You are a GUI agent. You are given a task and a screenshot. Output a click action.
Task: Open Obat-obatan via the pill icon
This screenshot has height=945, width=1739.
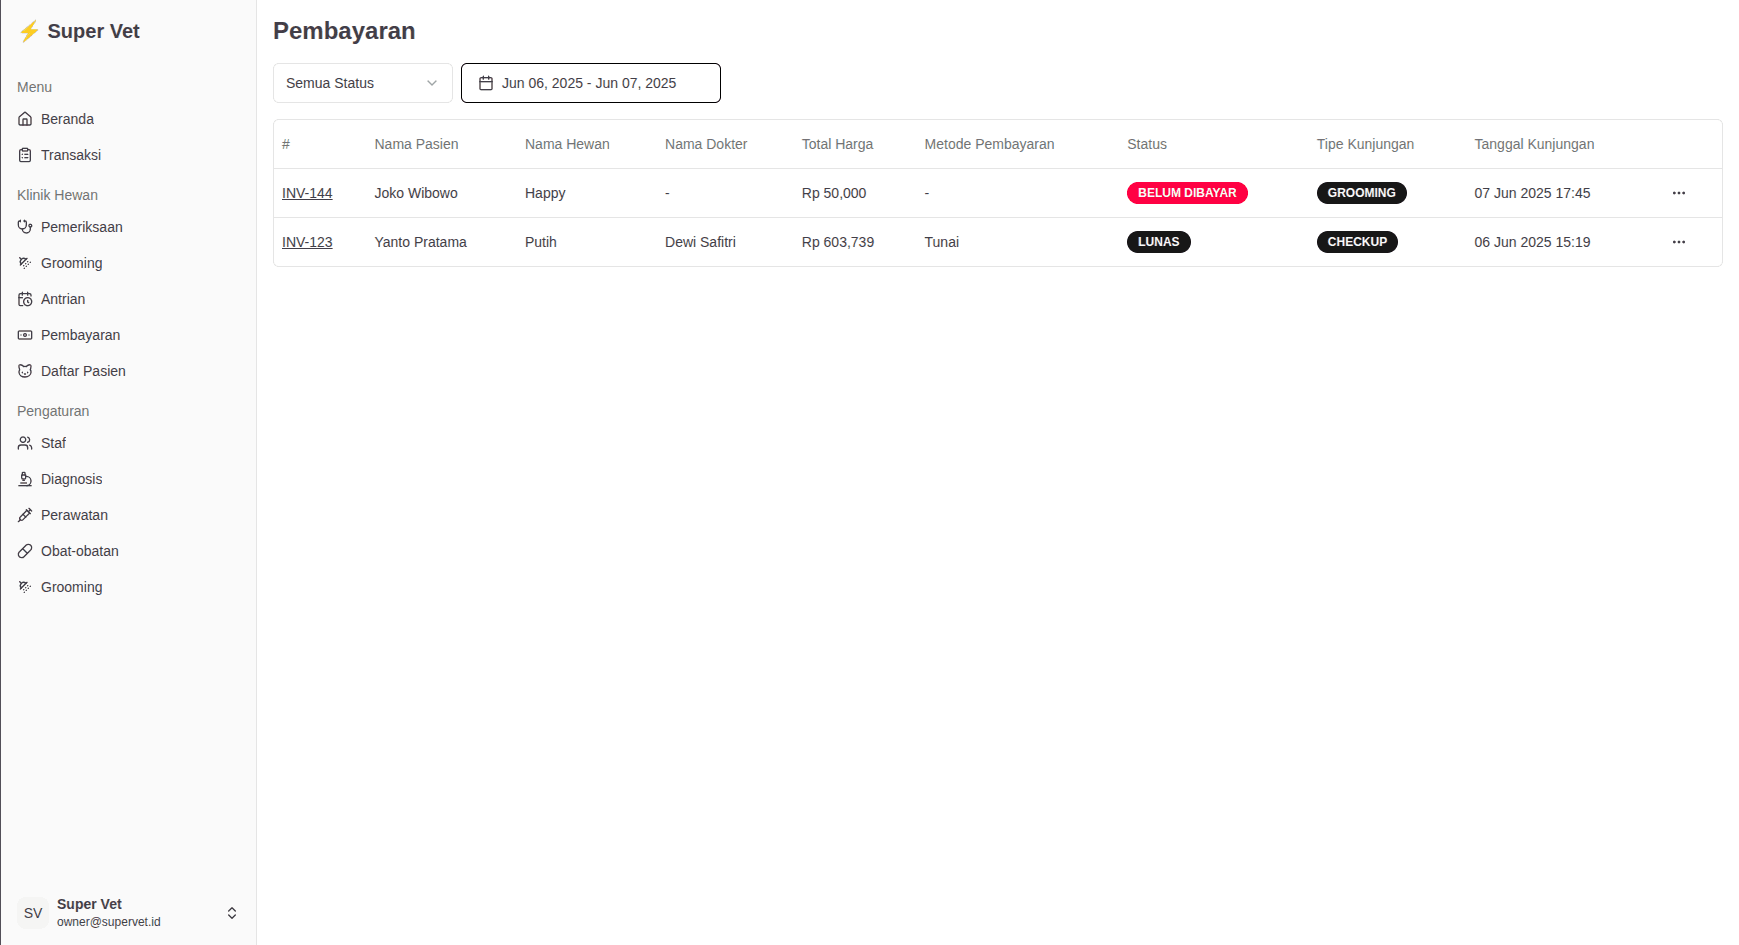click(25, 551)
